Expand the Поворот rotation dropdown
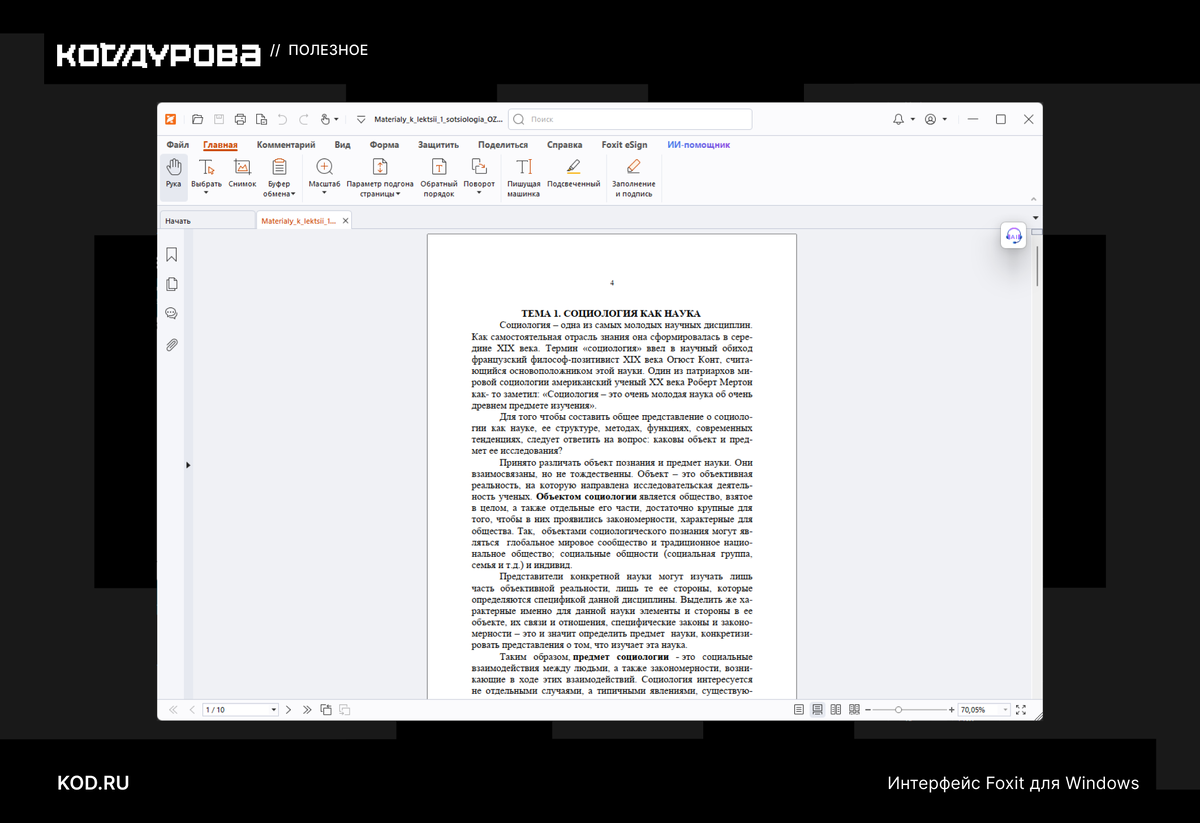The height and width of the screenshot is (823, 1200). pyautogui.click(x=479, y=174)
